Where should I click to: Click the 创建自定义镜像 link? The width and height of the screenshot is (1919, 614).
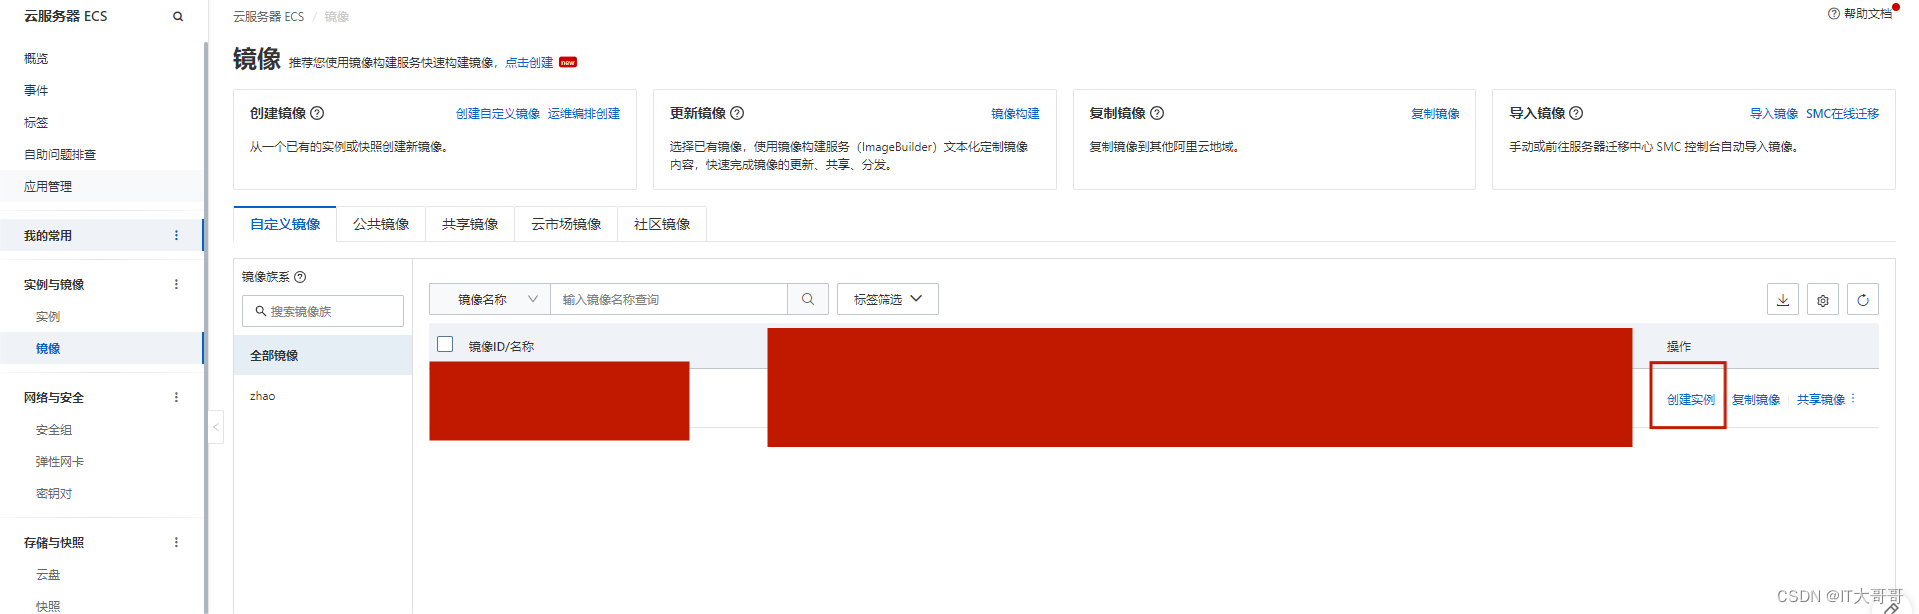(x=497, y=114)
